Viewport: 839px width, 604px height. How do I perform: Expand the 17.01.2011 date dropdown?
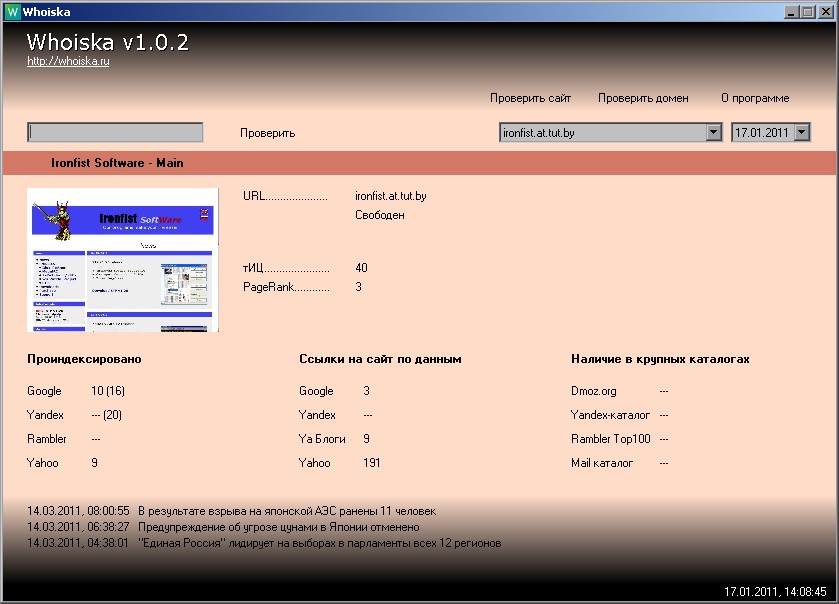802,132
